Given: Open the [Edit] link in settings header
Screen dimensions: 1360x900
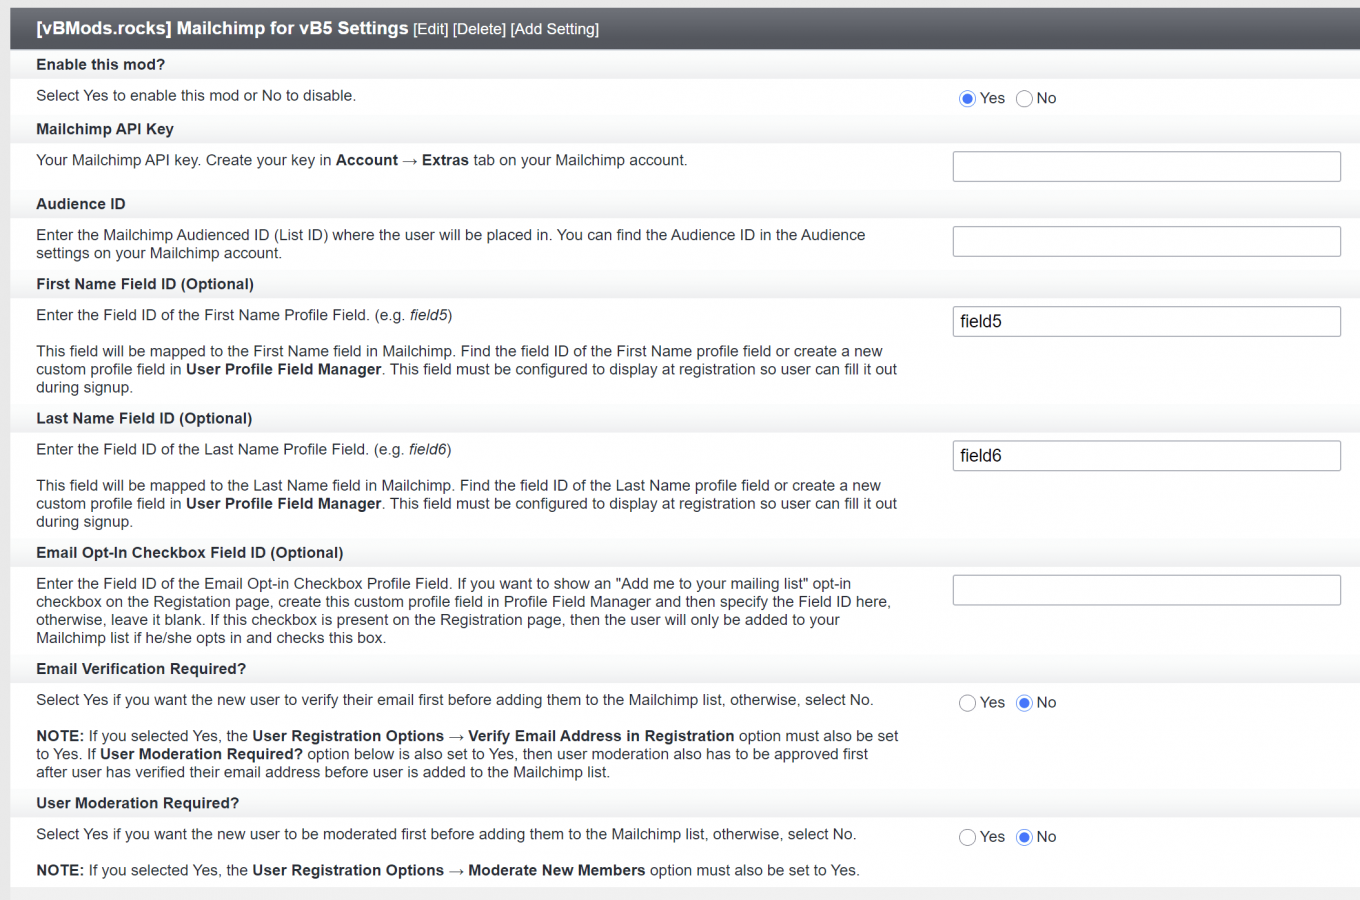Looking at the screenshot, I should click(430, 29).
